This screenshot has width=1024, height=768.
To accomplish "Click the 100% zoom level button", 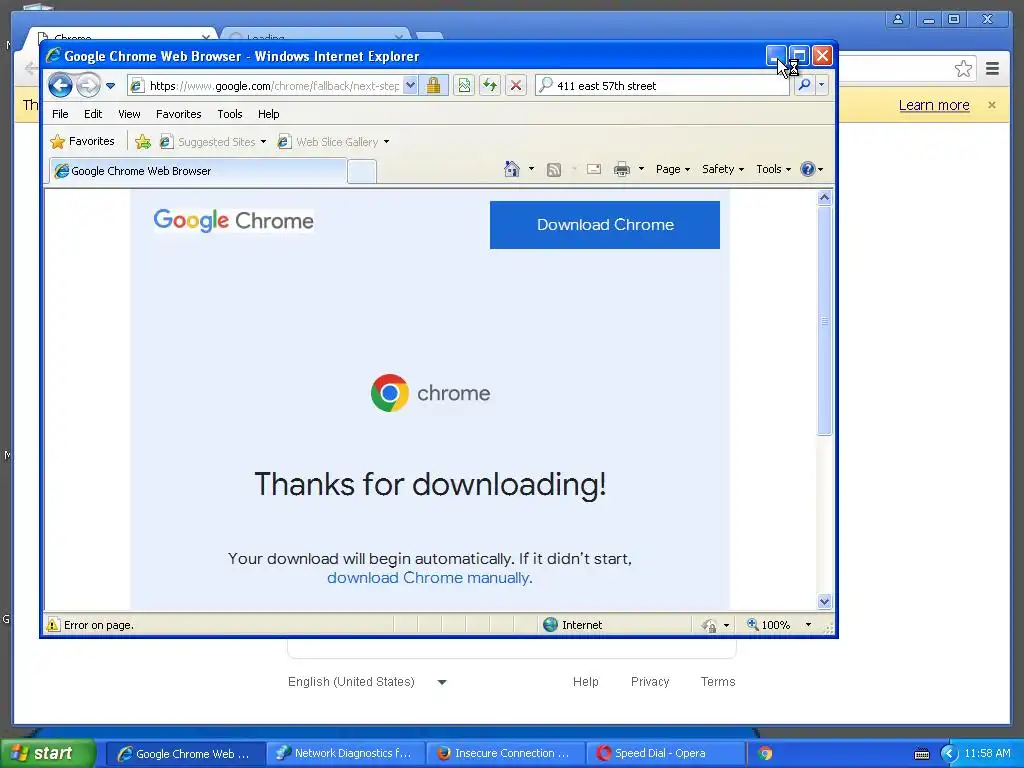I will pos(769,625).
